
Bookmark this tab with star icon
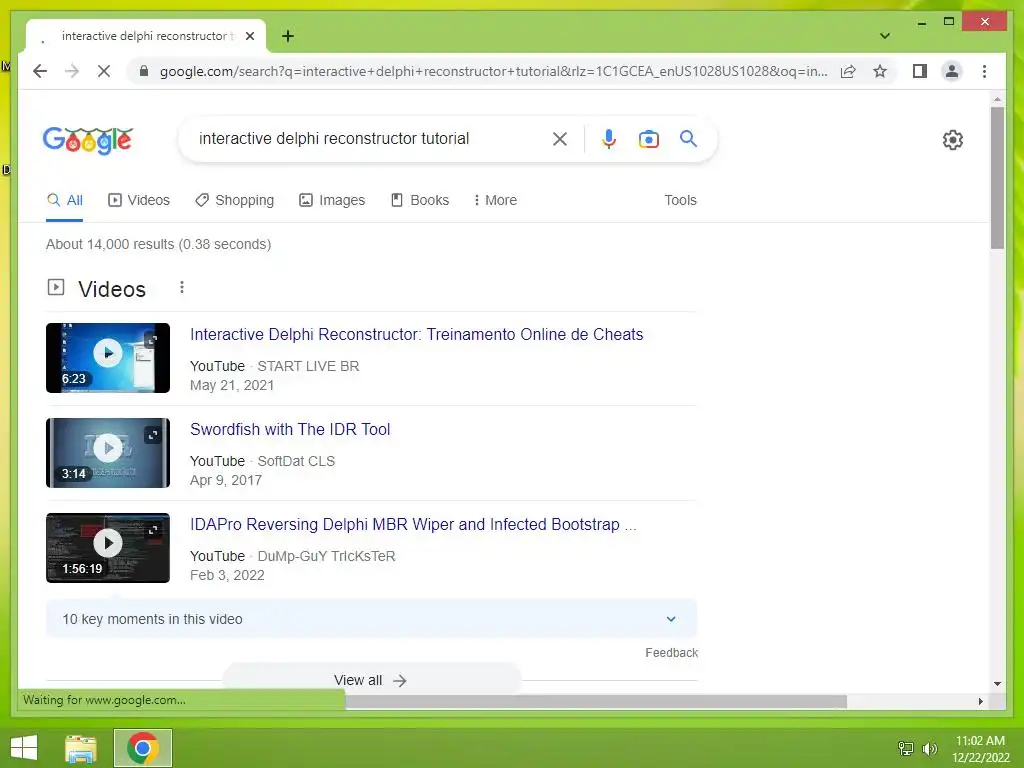coord(880,71)
